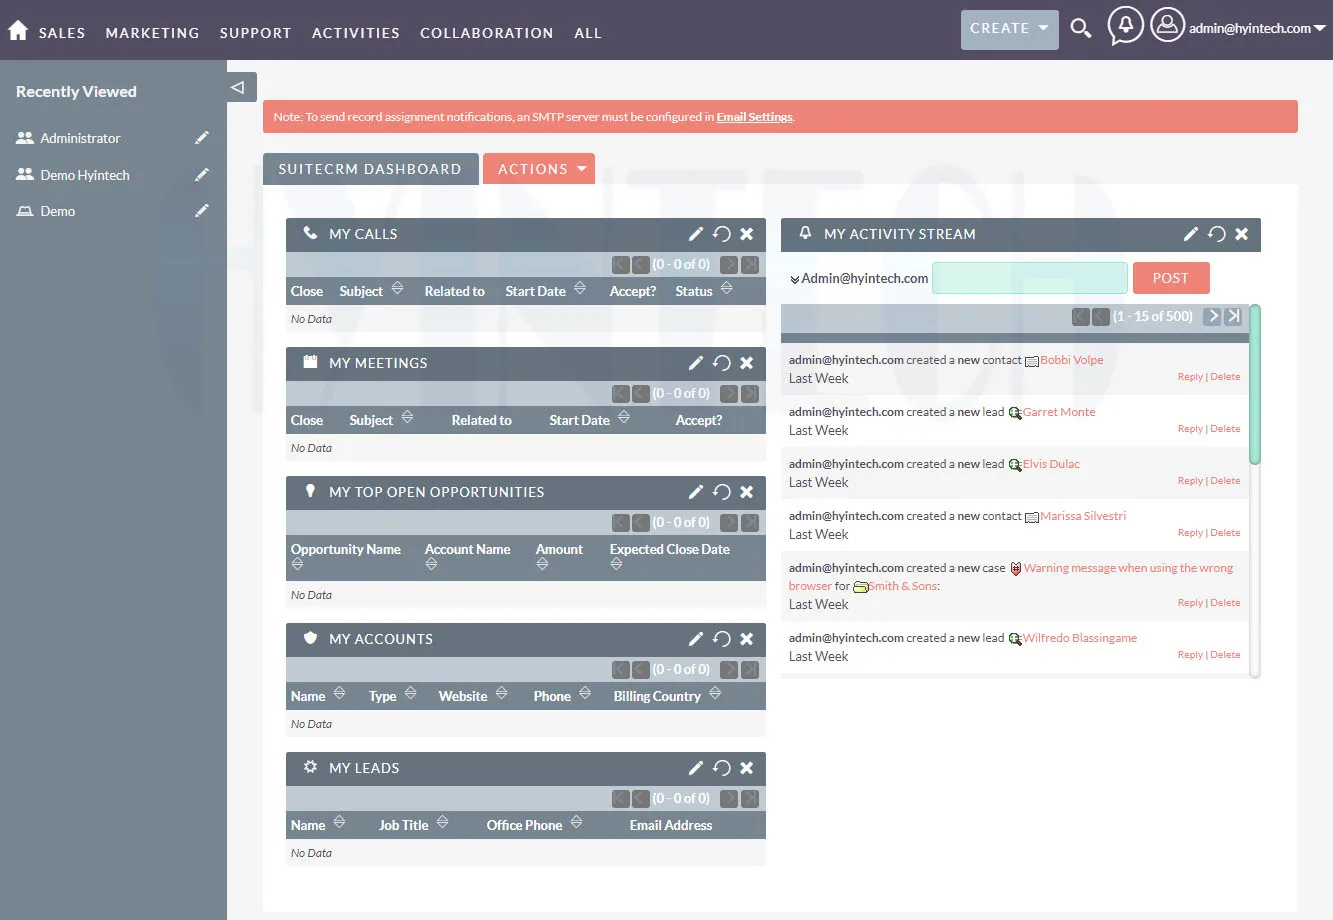Collapse the Recently Viewed sidebar
1333x920 pixels.
point(238,88)
